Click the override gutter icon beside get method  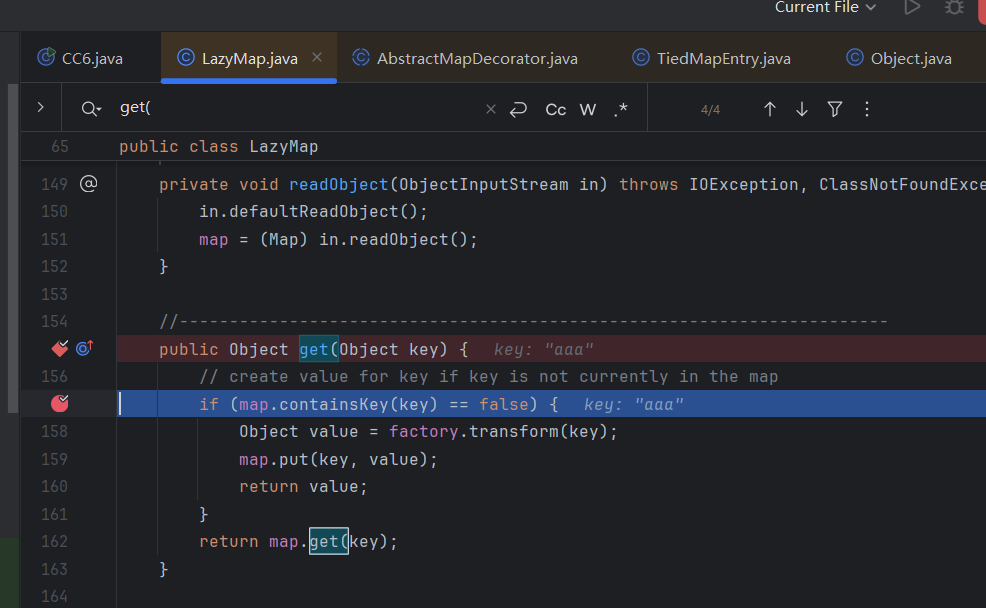click(85, 348)
